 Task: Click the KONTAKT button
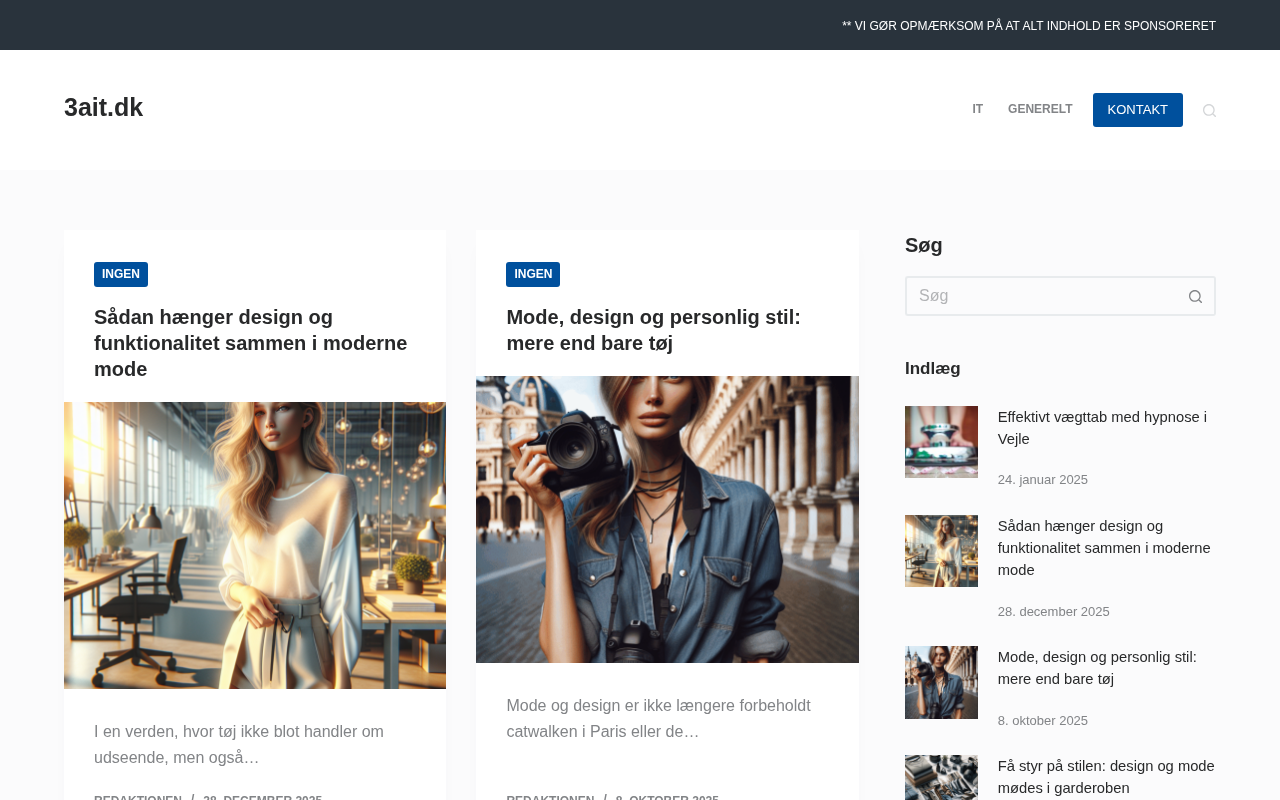(1138, 110)
